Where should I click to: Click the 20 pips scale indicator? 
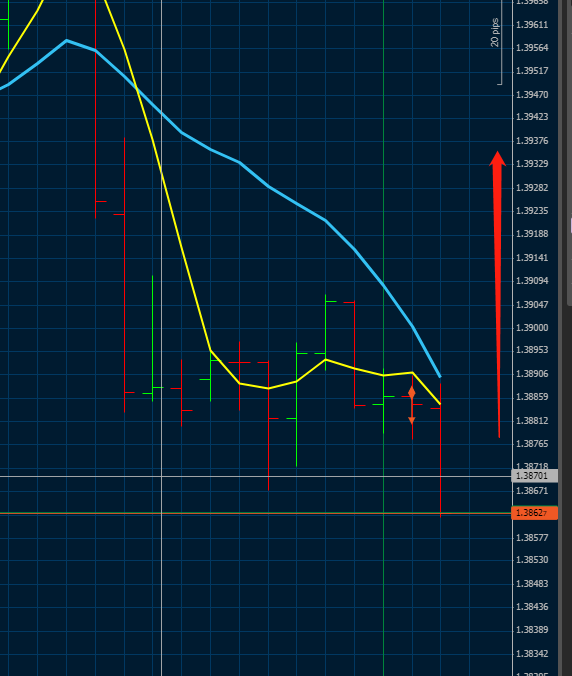pyautogui.click(x=497, y=42)
